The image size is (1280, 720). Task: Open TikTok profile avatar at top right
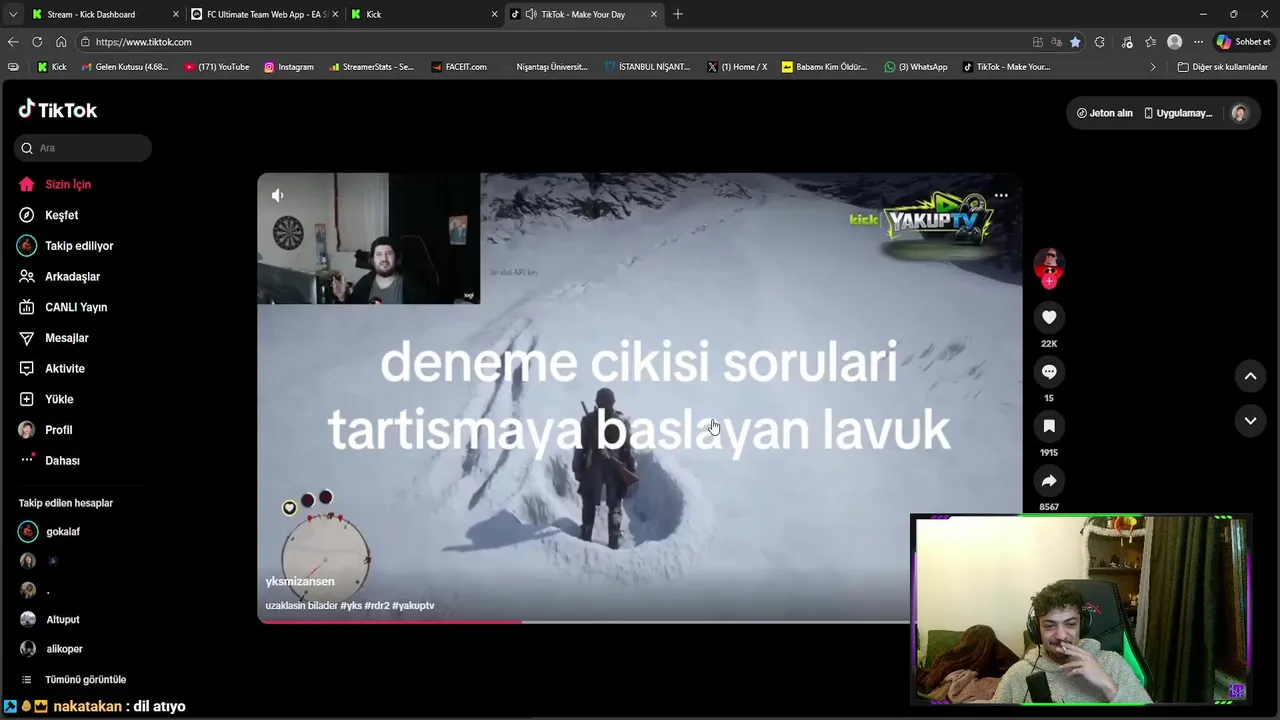tap(1240, 113)
